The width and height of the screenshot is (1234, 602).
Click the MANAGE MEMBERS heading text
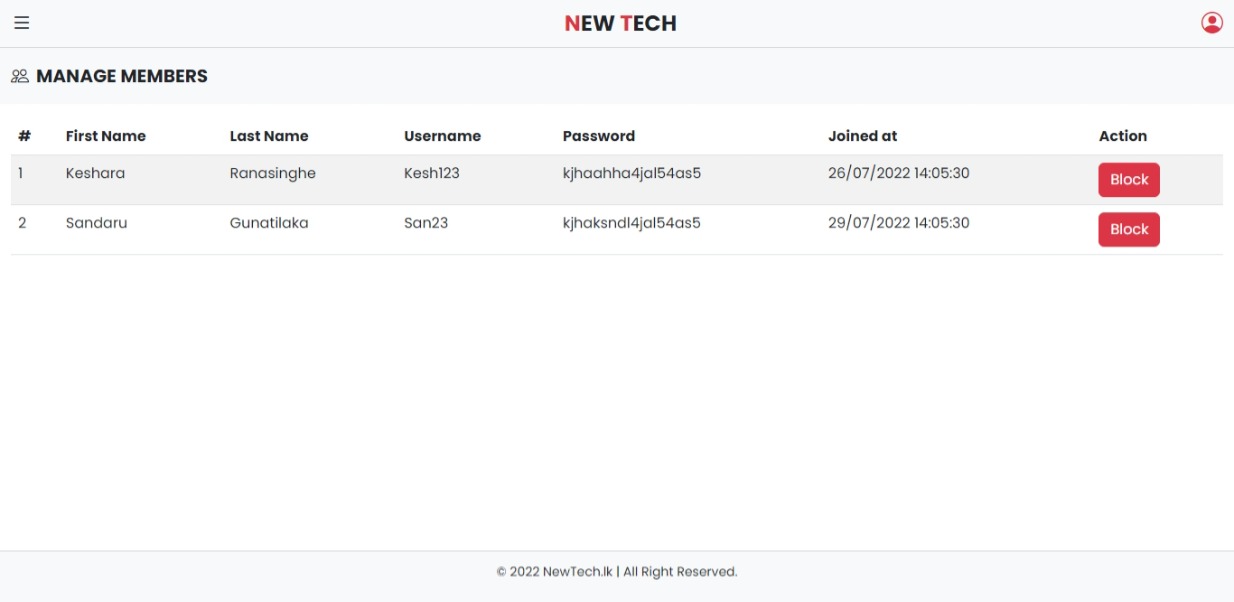click(121, 74)
